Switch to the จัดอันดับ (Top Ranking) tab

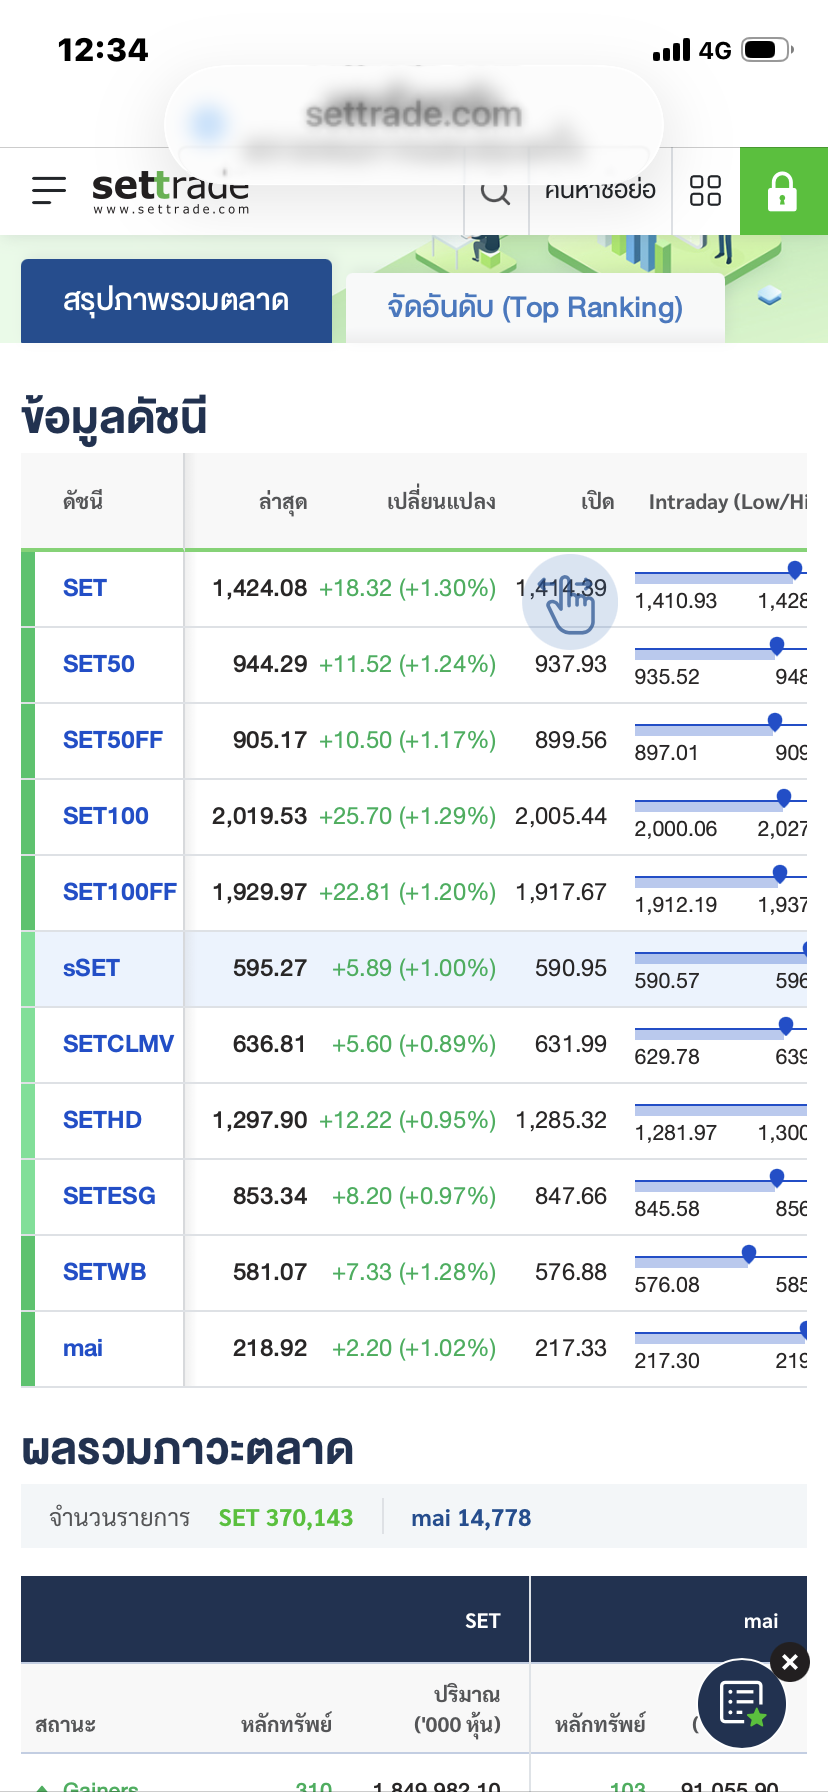[535, 308]
